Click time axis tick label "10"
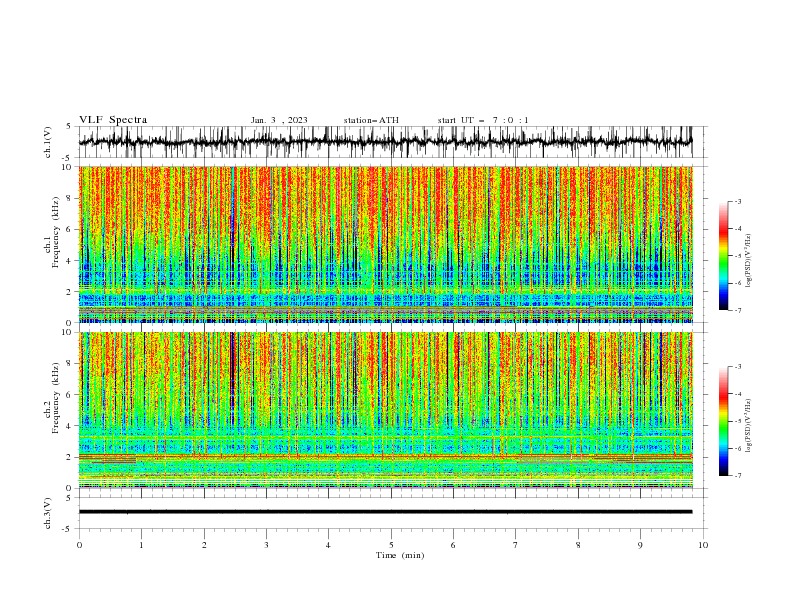This screenshot has width=792, height=612. click(703, 545)
